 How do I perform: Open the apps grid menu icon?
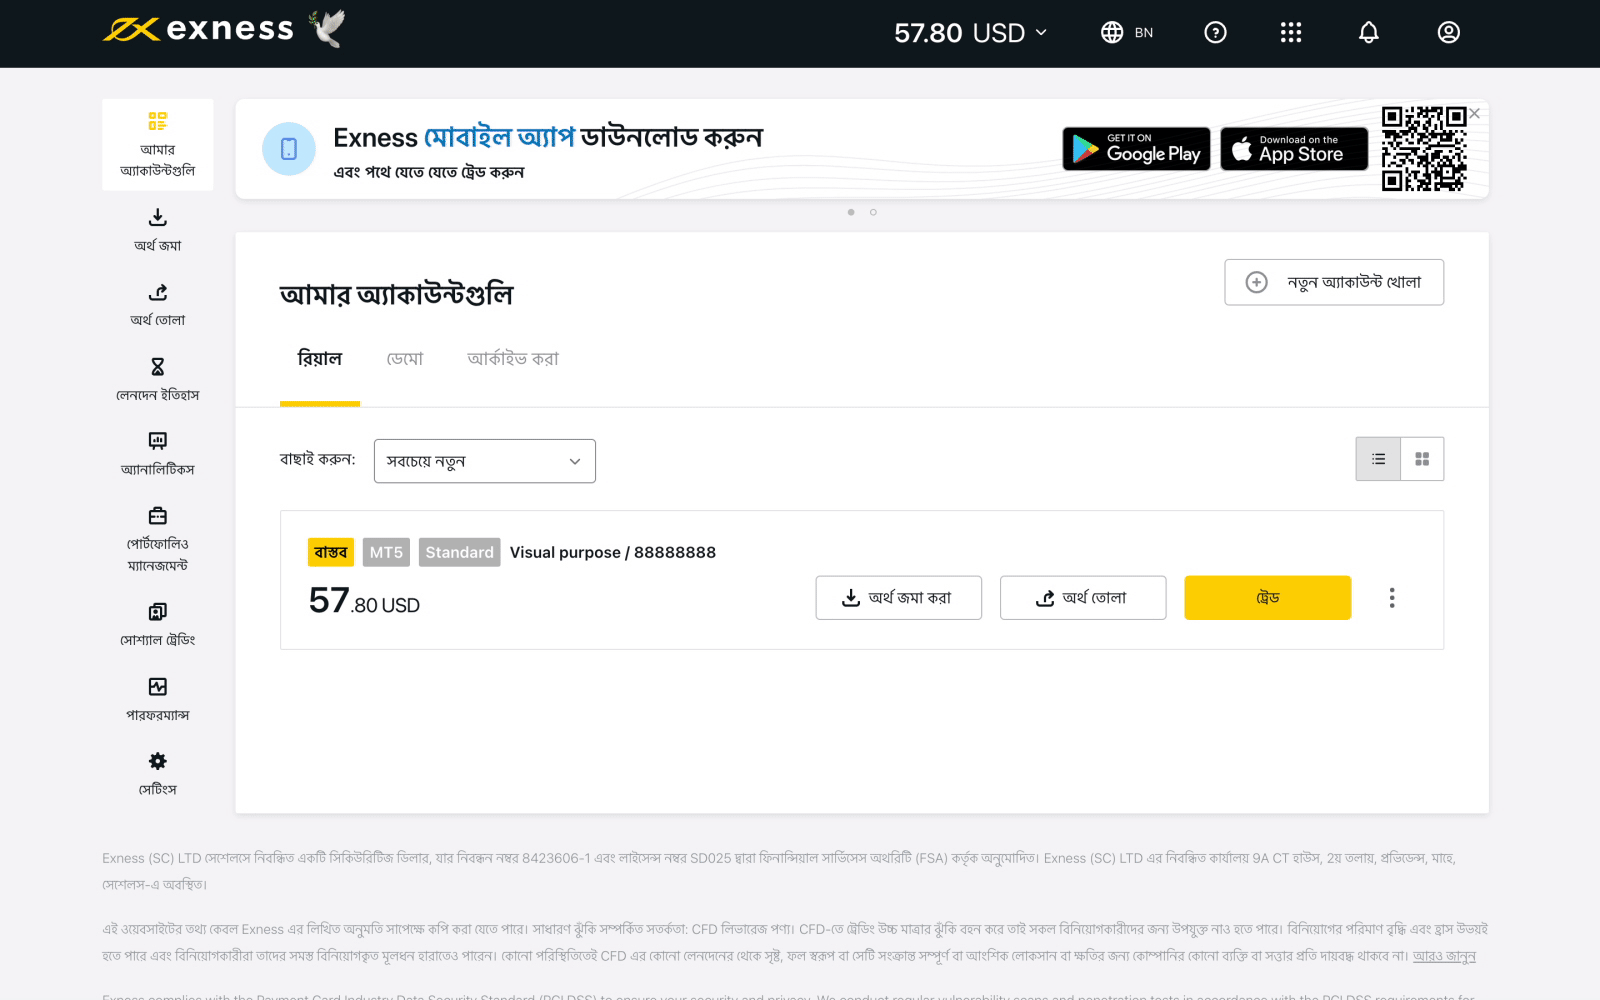point(1291,33)
